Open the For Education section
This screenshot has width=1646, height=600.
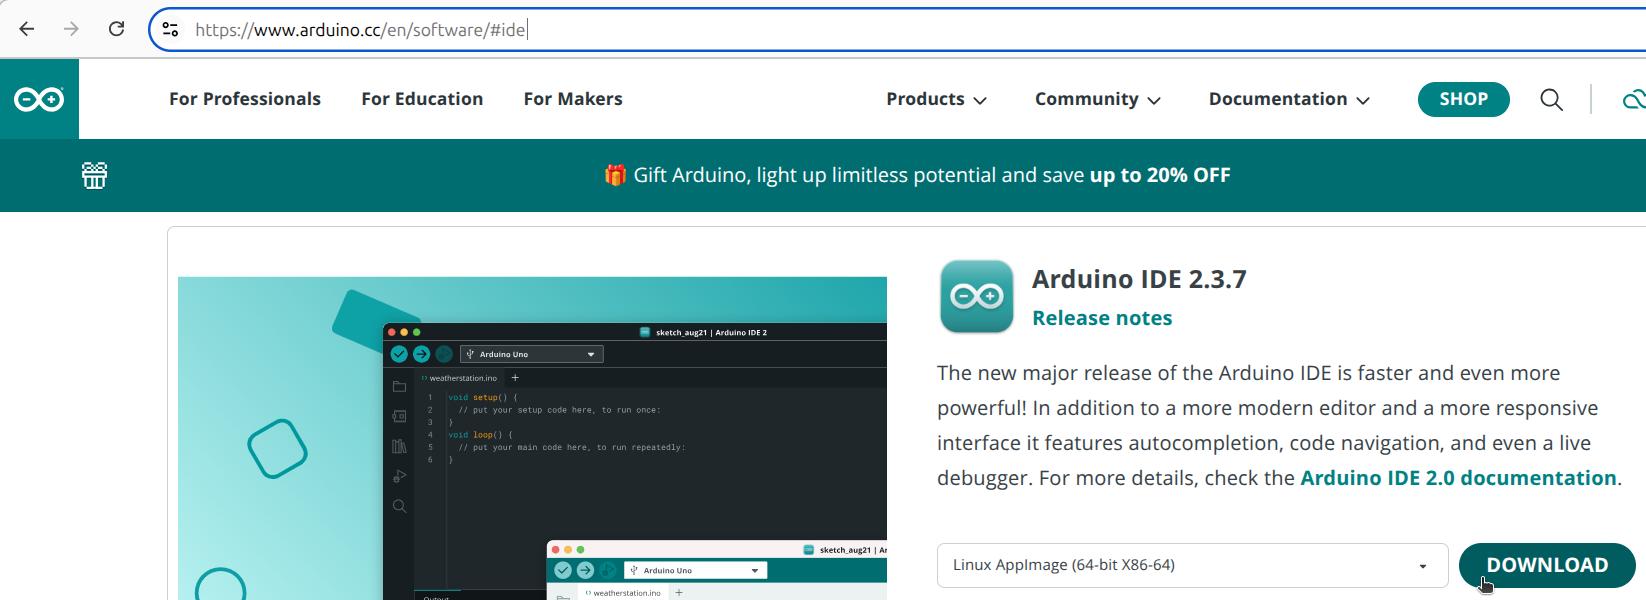tap(422, 99)
